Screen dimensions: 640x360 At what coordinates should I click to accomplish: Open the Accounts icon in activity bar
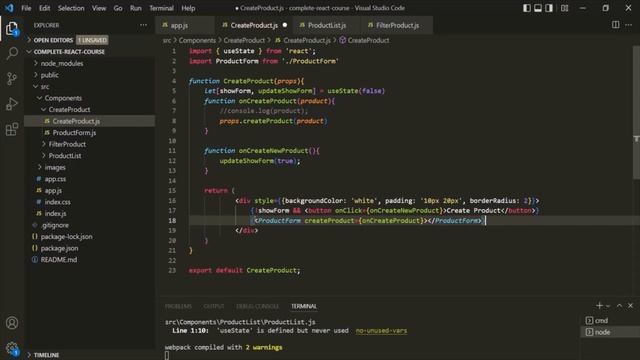point(12,323)
